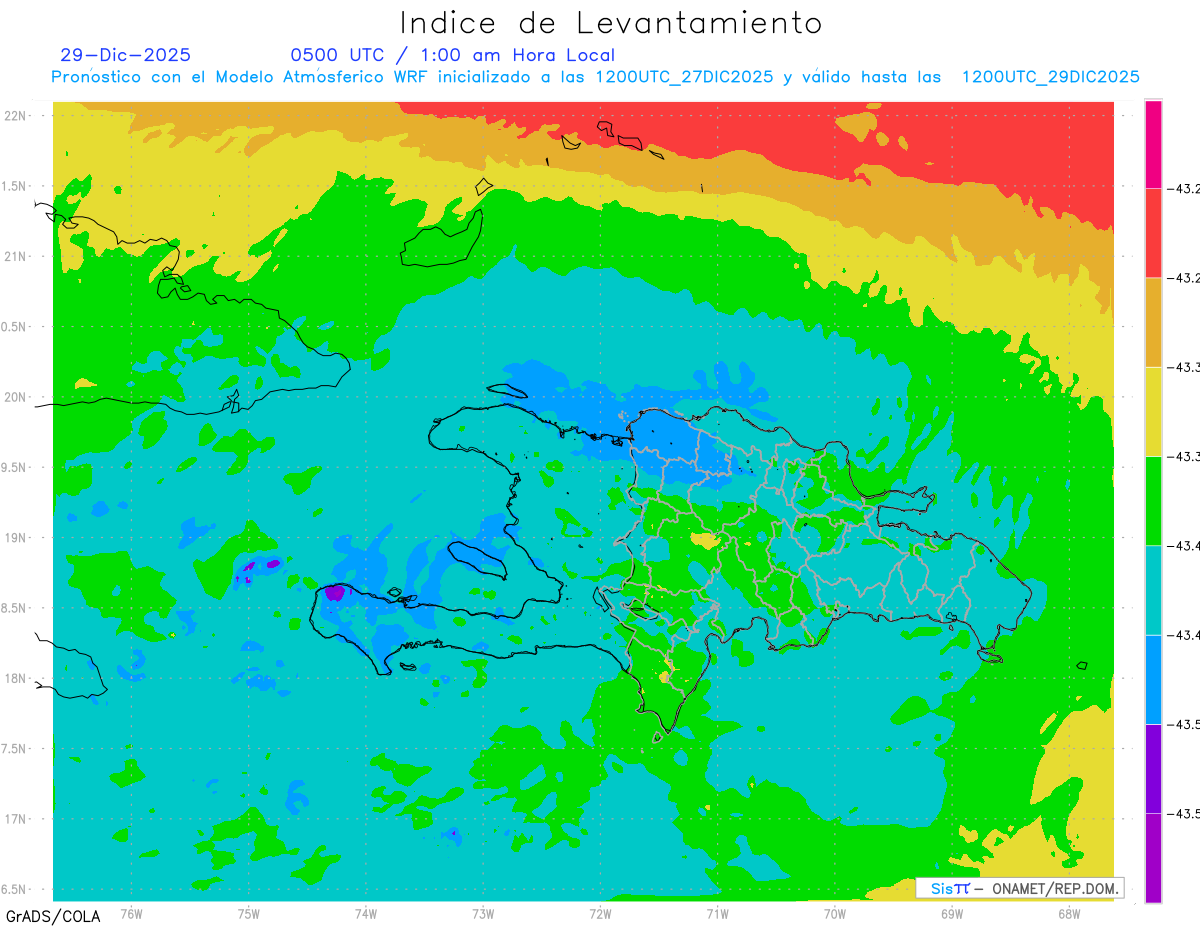Click the "17N" latitude label
Viewport: 1200px width, 927px height.
[x=16, y=819]
